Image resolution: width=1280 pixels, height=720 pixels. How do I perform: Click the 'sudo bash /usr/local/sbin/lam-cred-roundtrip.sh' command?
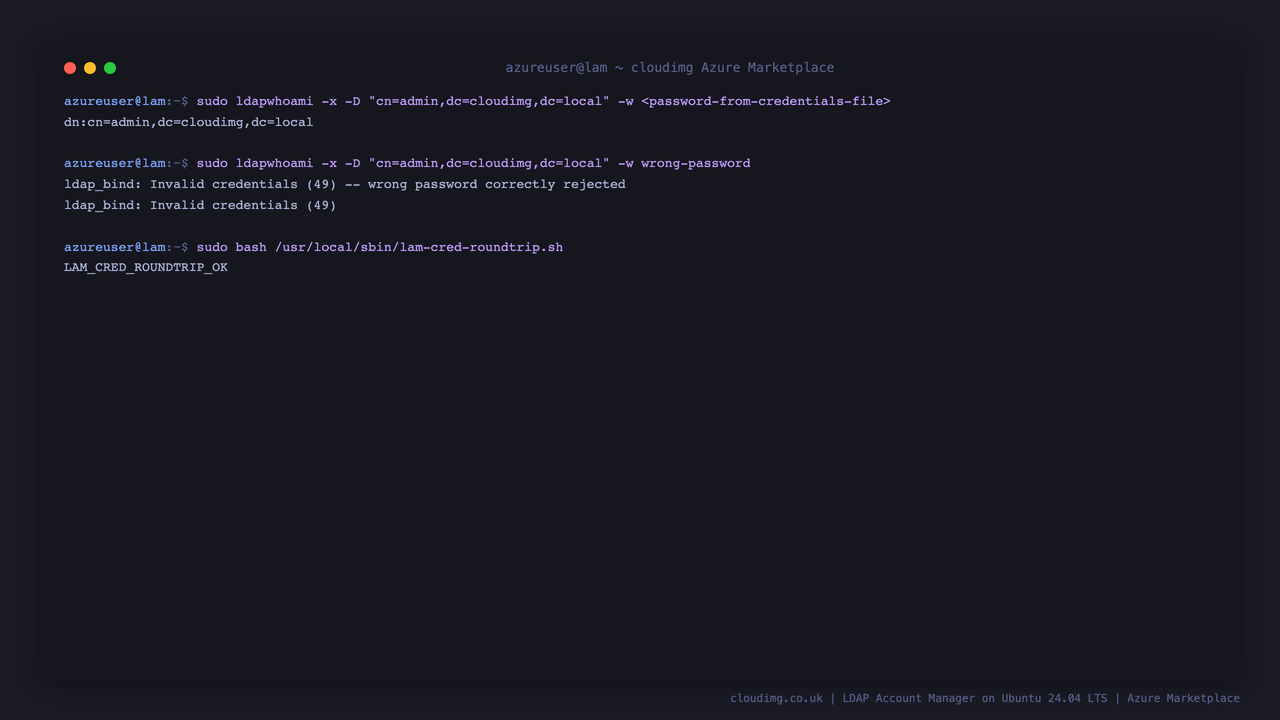(380, 247)
